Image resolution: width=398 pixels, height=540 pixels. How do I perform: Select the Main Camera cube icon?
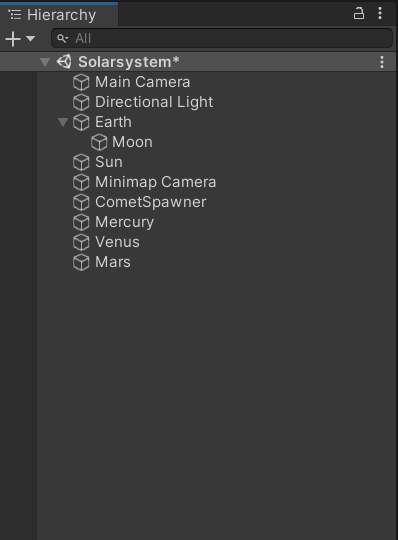tap(81, 82)
